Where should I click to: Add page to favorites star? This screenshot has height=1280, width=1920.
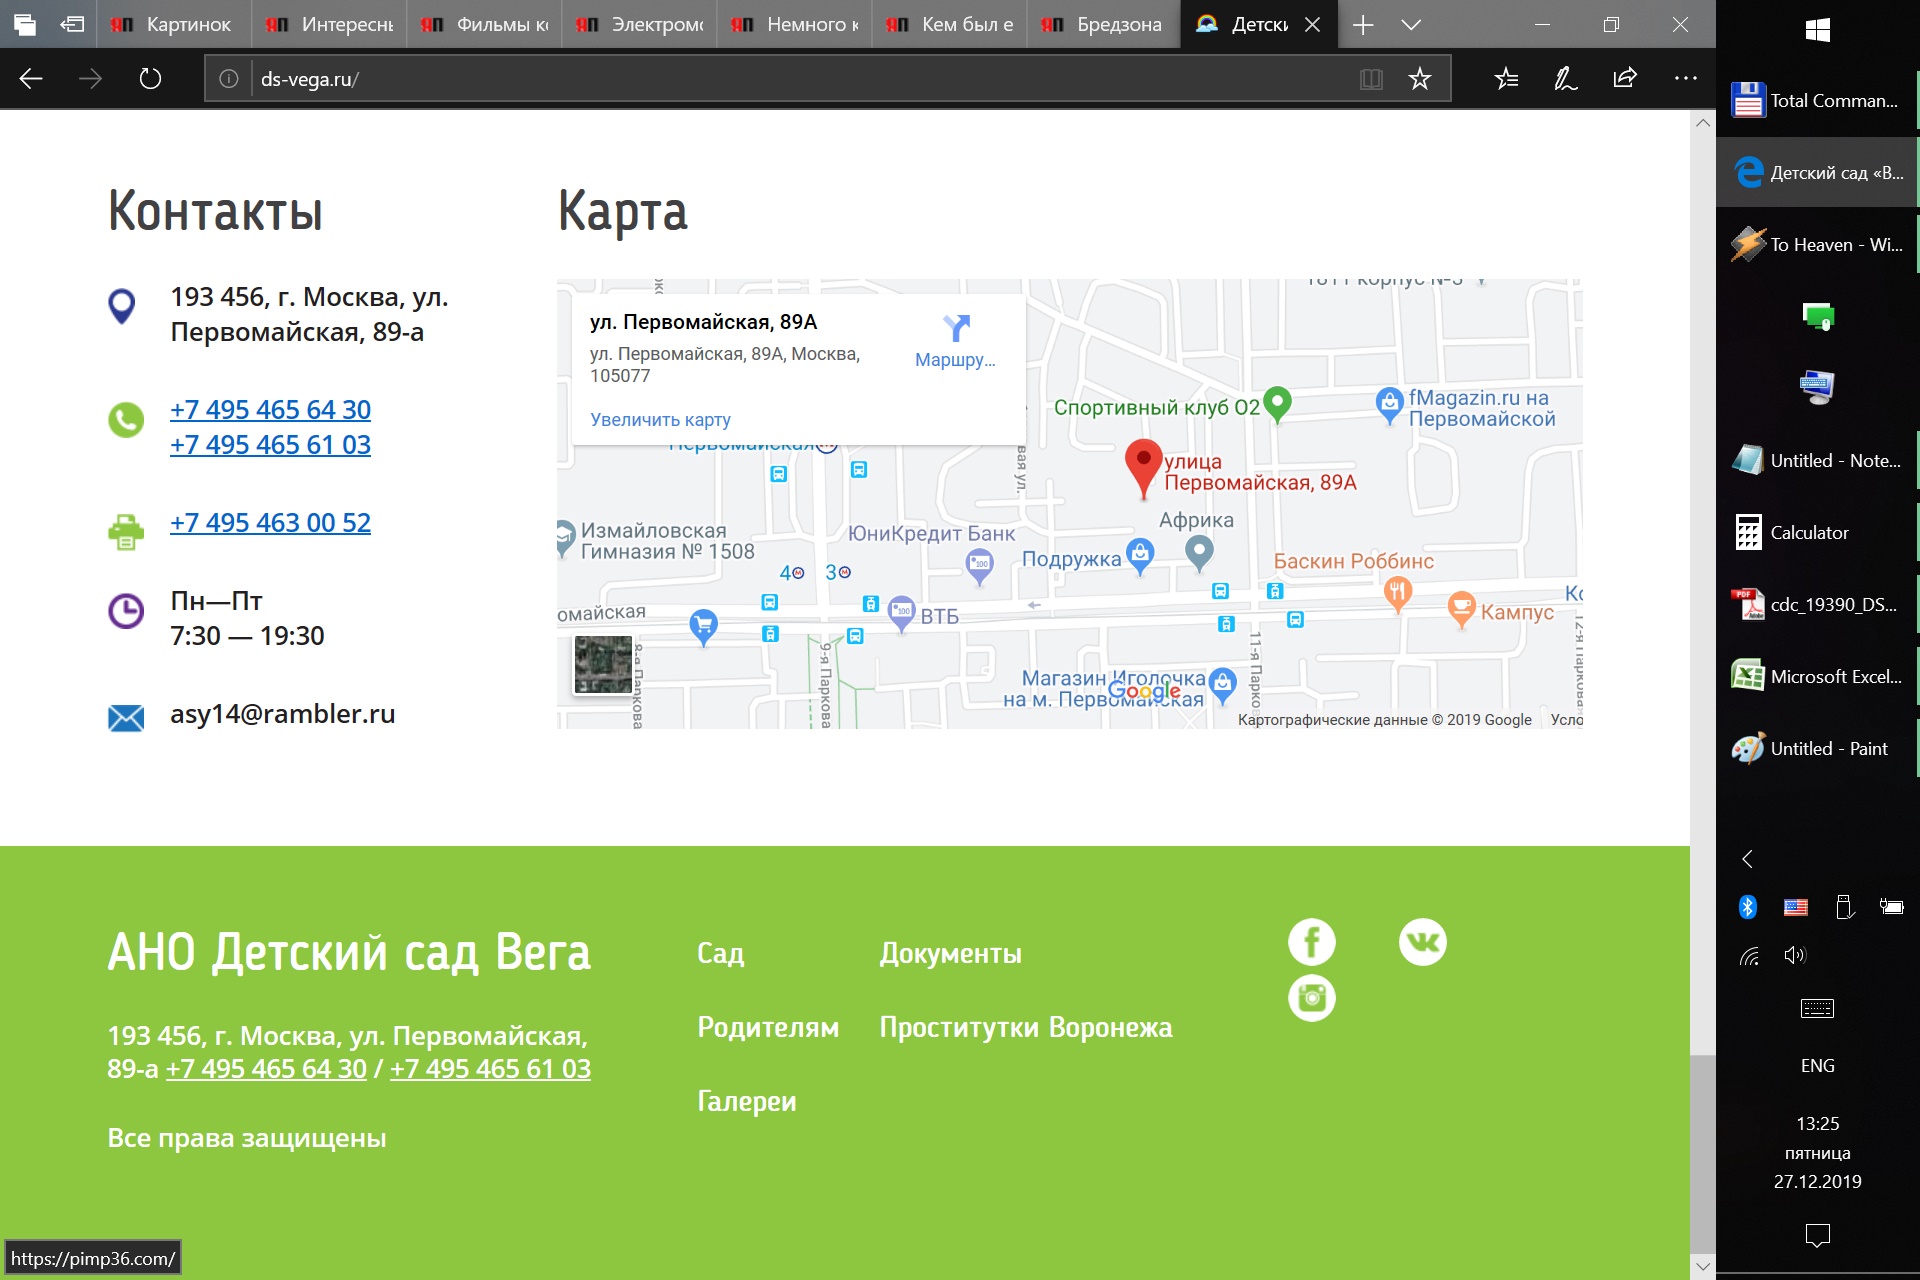[x=1419, y=79]
